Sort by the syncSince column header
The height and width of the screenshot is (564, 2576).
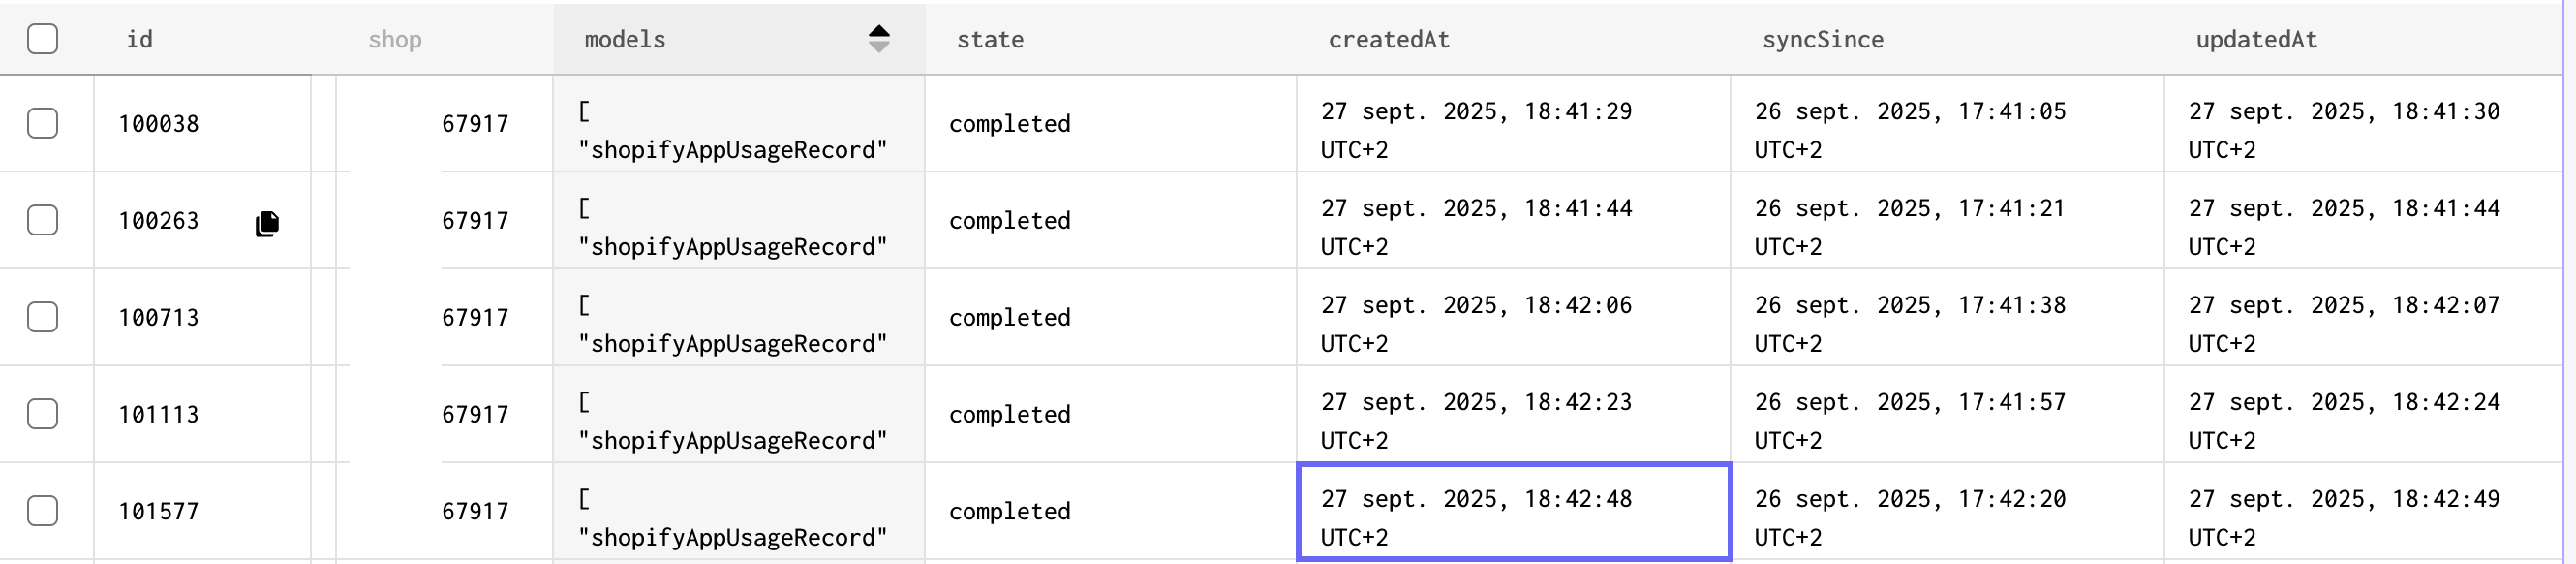pyautogui.click(x=1822, y=39)
